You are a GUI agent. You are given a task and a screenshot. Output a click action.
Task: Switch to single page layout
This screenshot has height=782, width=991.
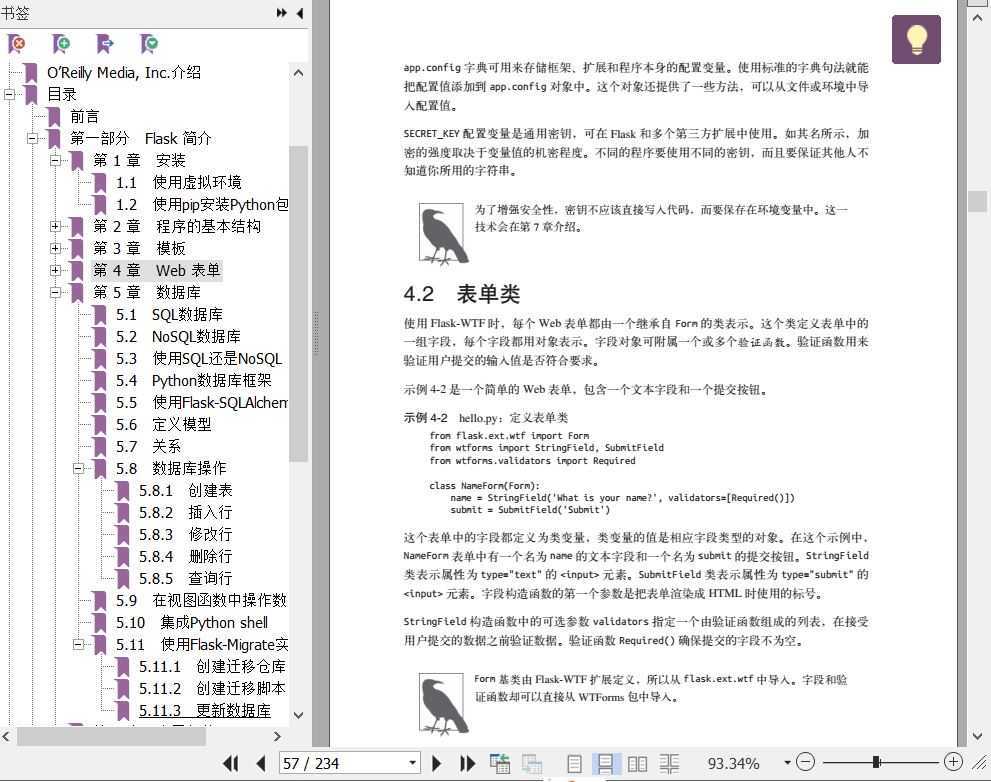[x=574, y=764]
